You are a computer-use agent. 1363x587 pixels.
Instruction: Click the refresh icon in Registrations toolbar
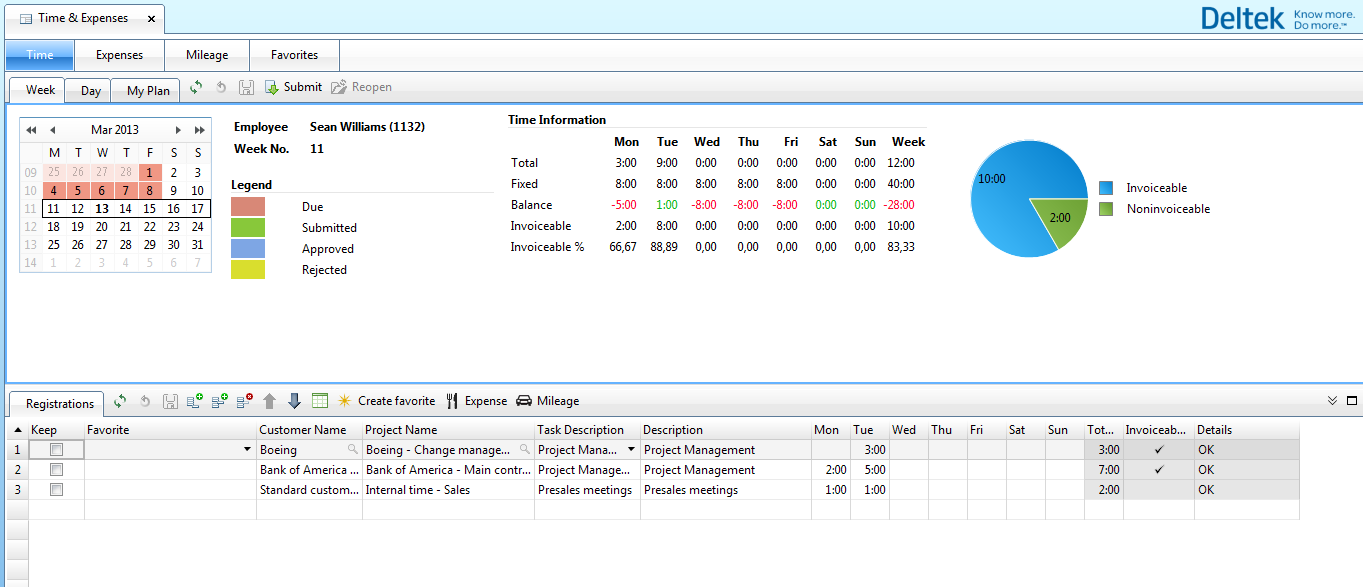(120, 401)
